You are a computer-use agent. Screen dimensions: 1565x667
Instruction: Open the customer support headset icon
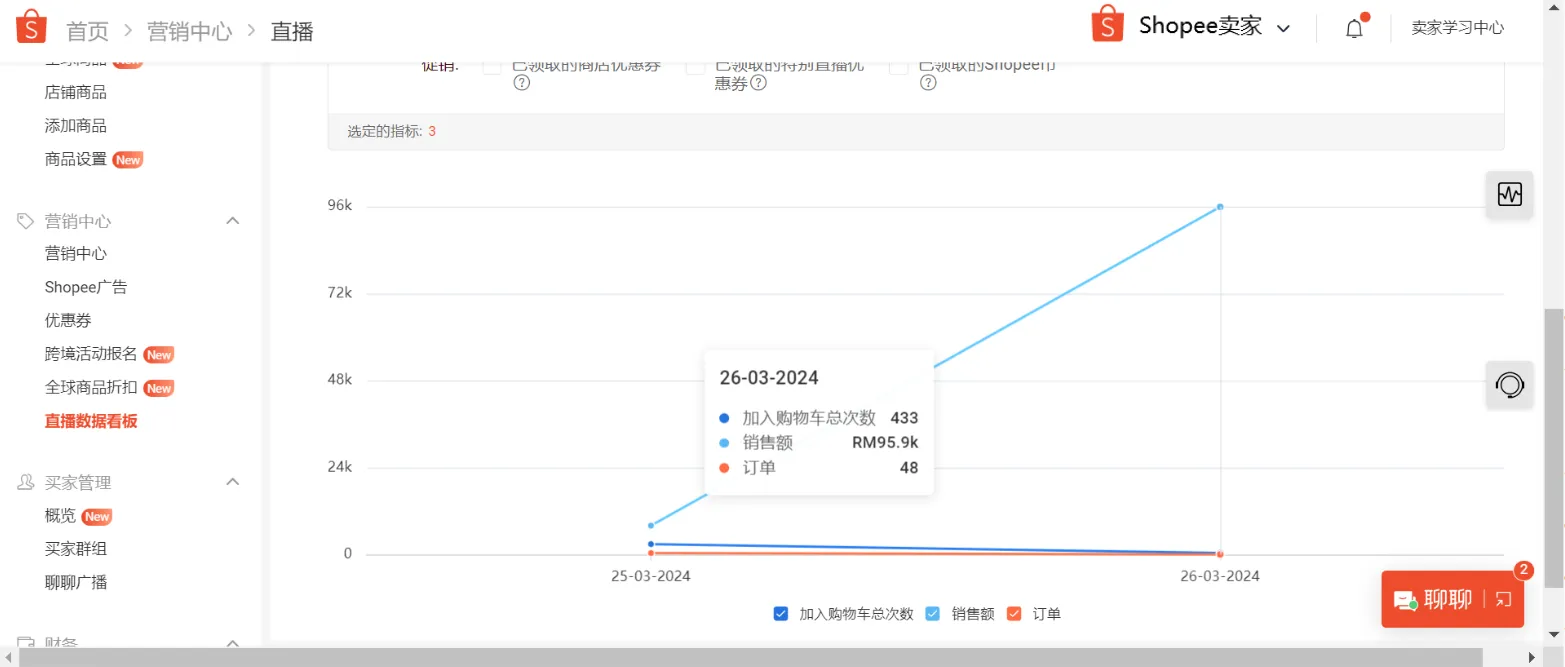click(1508, 385)
